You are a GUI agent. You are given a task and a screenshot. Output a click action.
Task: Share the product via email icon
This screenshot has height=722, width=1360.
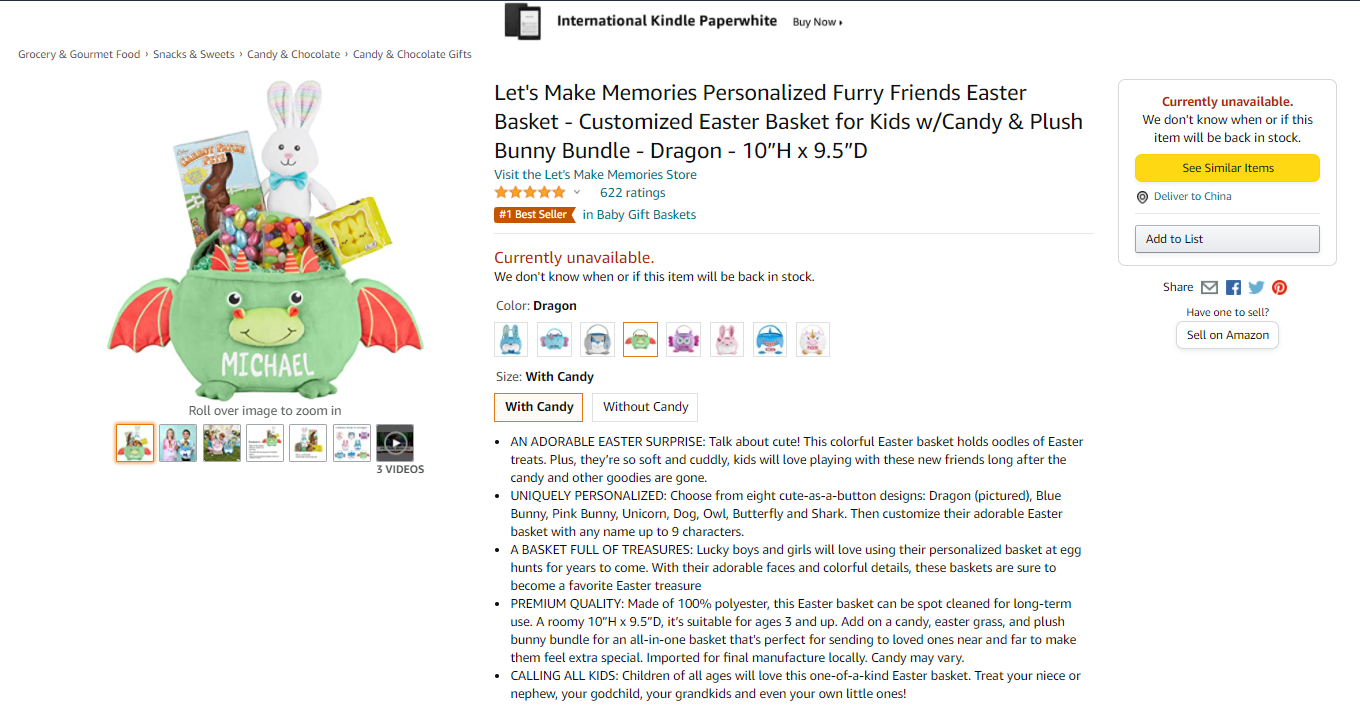tap(1209, 287)
